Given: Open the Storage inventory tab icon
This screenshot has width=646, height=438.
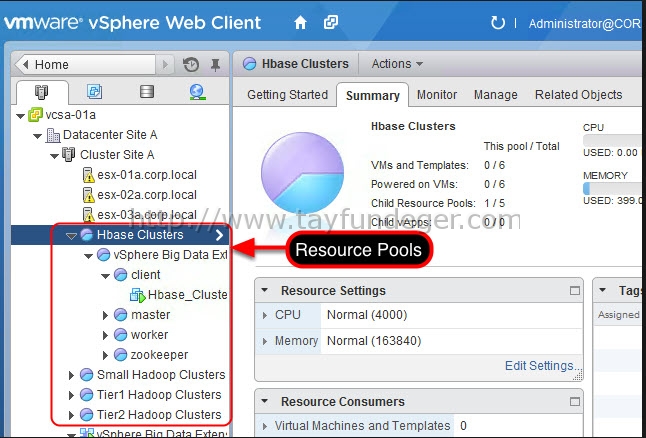Looking at the screenshot, I should (x=147, y=91).
